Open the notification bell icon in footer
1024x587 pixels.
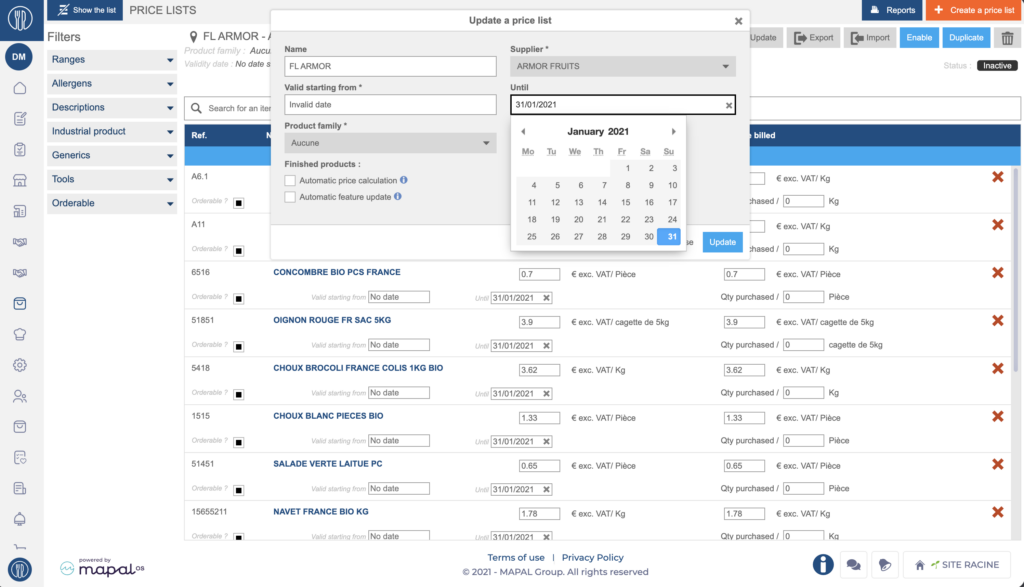pos(885,564)
